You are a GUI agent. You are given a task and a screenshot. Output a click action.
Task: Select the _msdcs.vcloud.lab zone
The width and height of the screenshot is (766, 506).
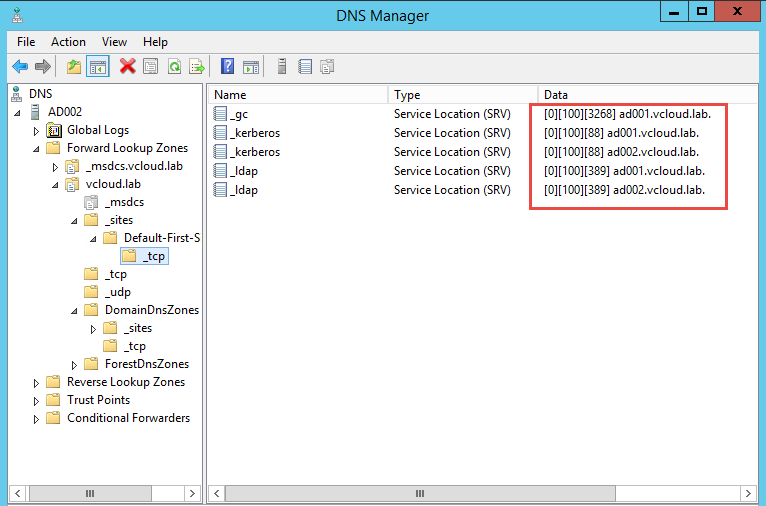tap(134, 166)
